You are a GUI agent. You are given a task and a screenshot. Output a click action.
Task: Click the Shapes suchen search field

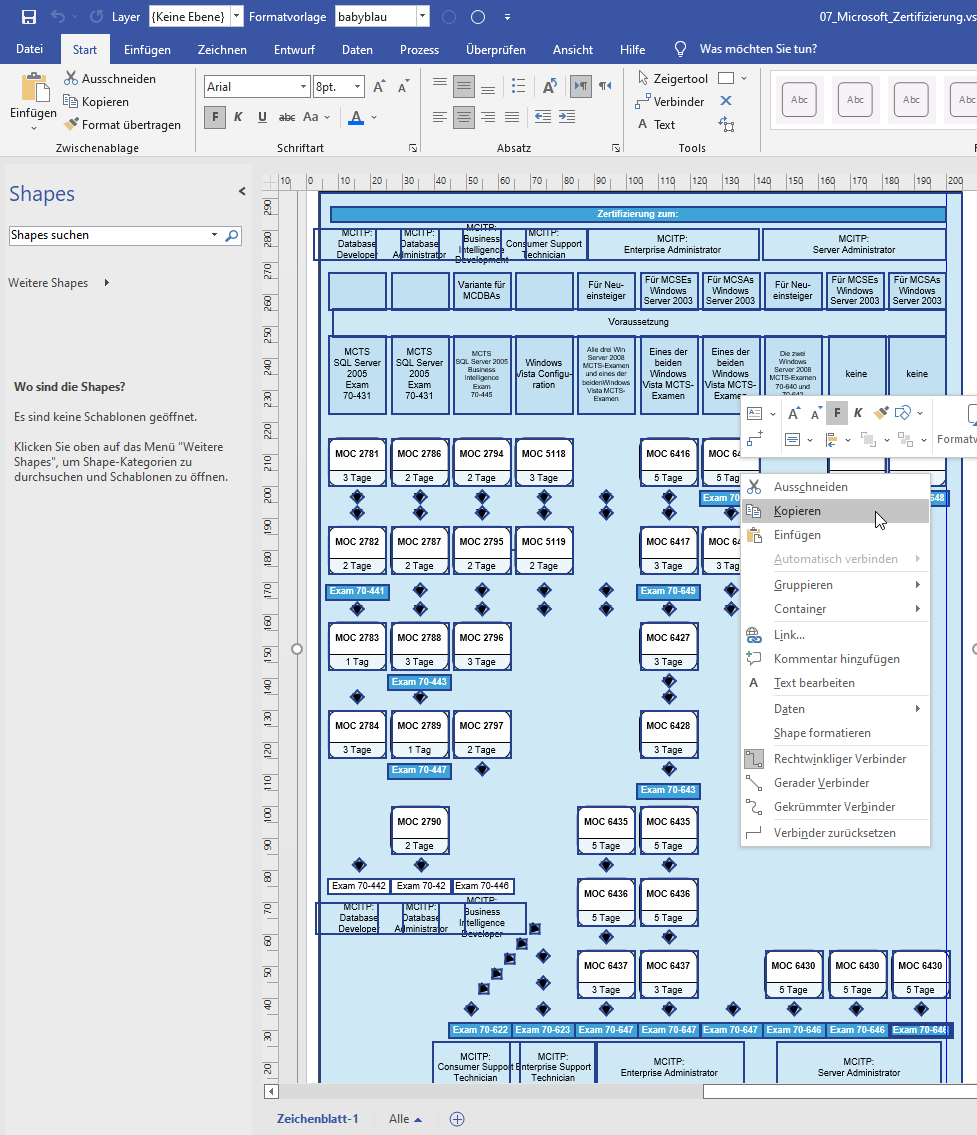click(108, 236)
